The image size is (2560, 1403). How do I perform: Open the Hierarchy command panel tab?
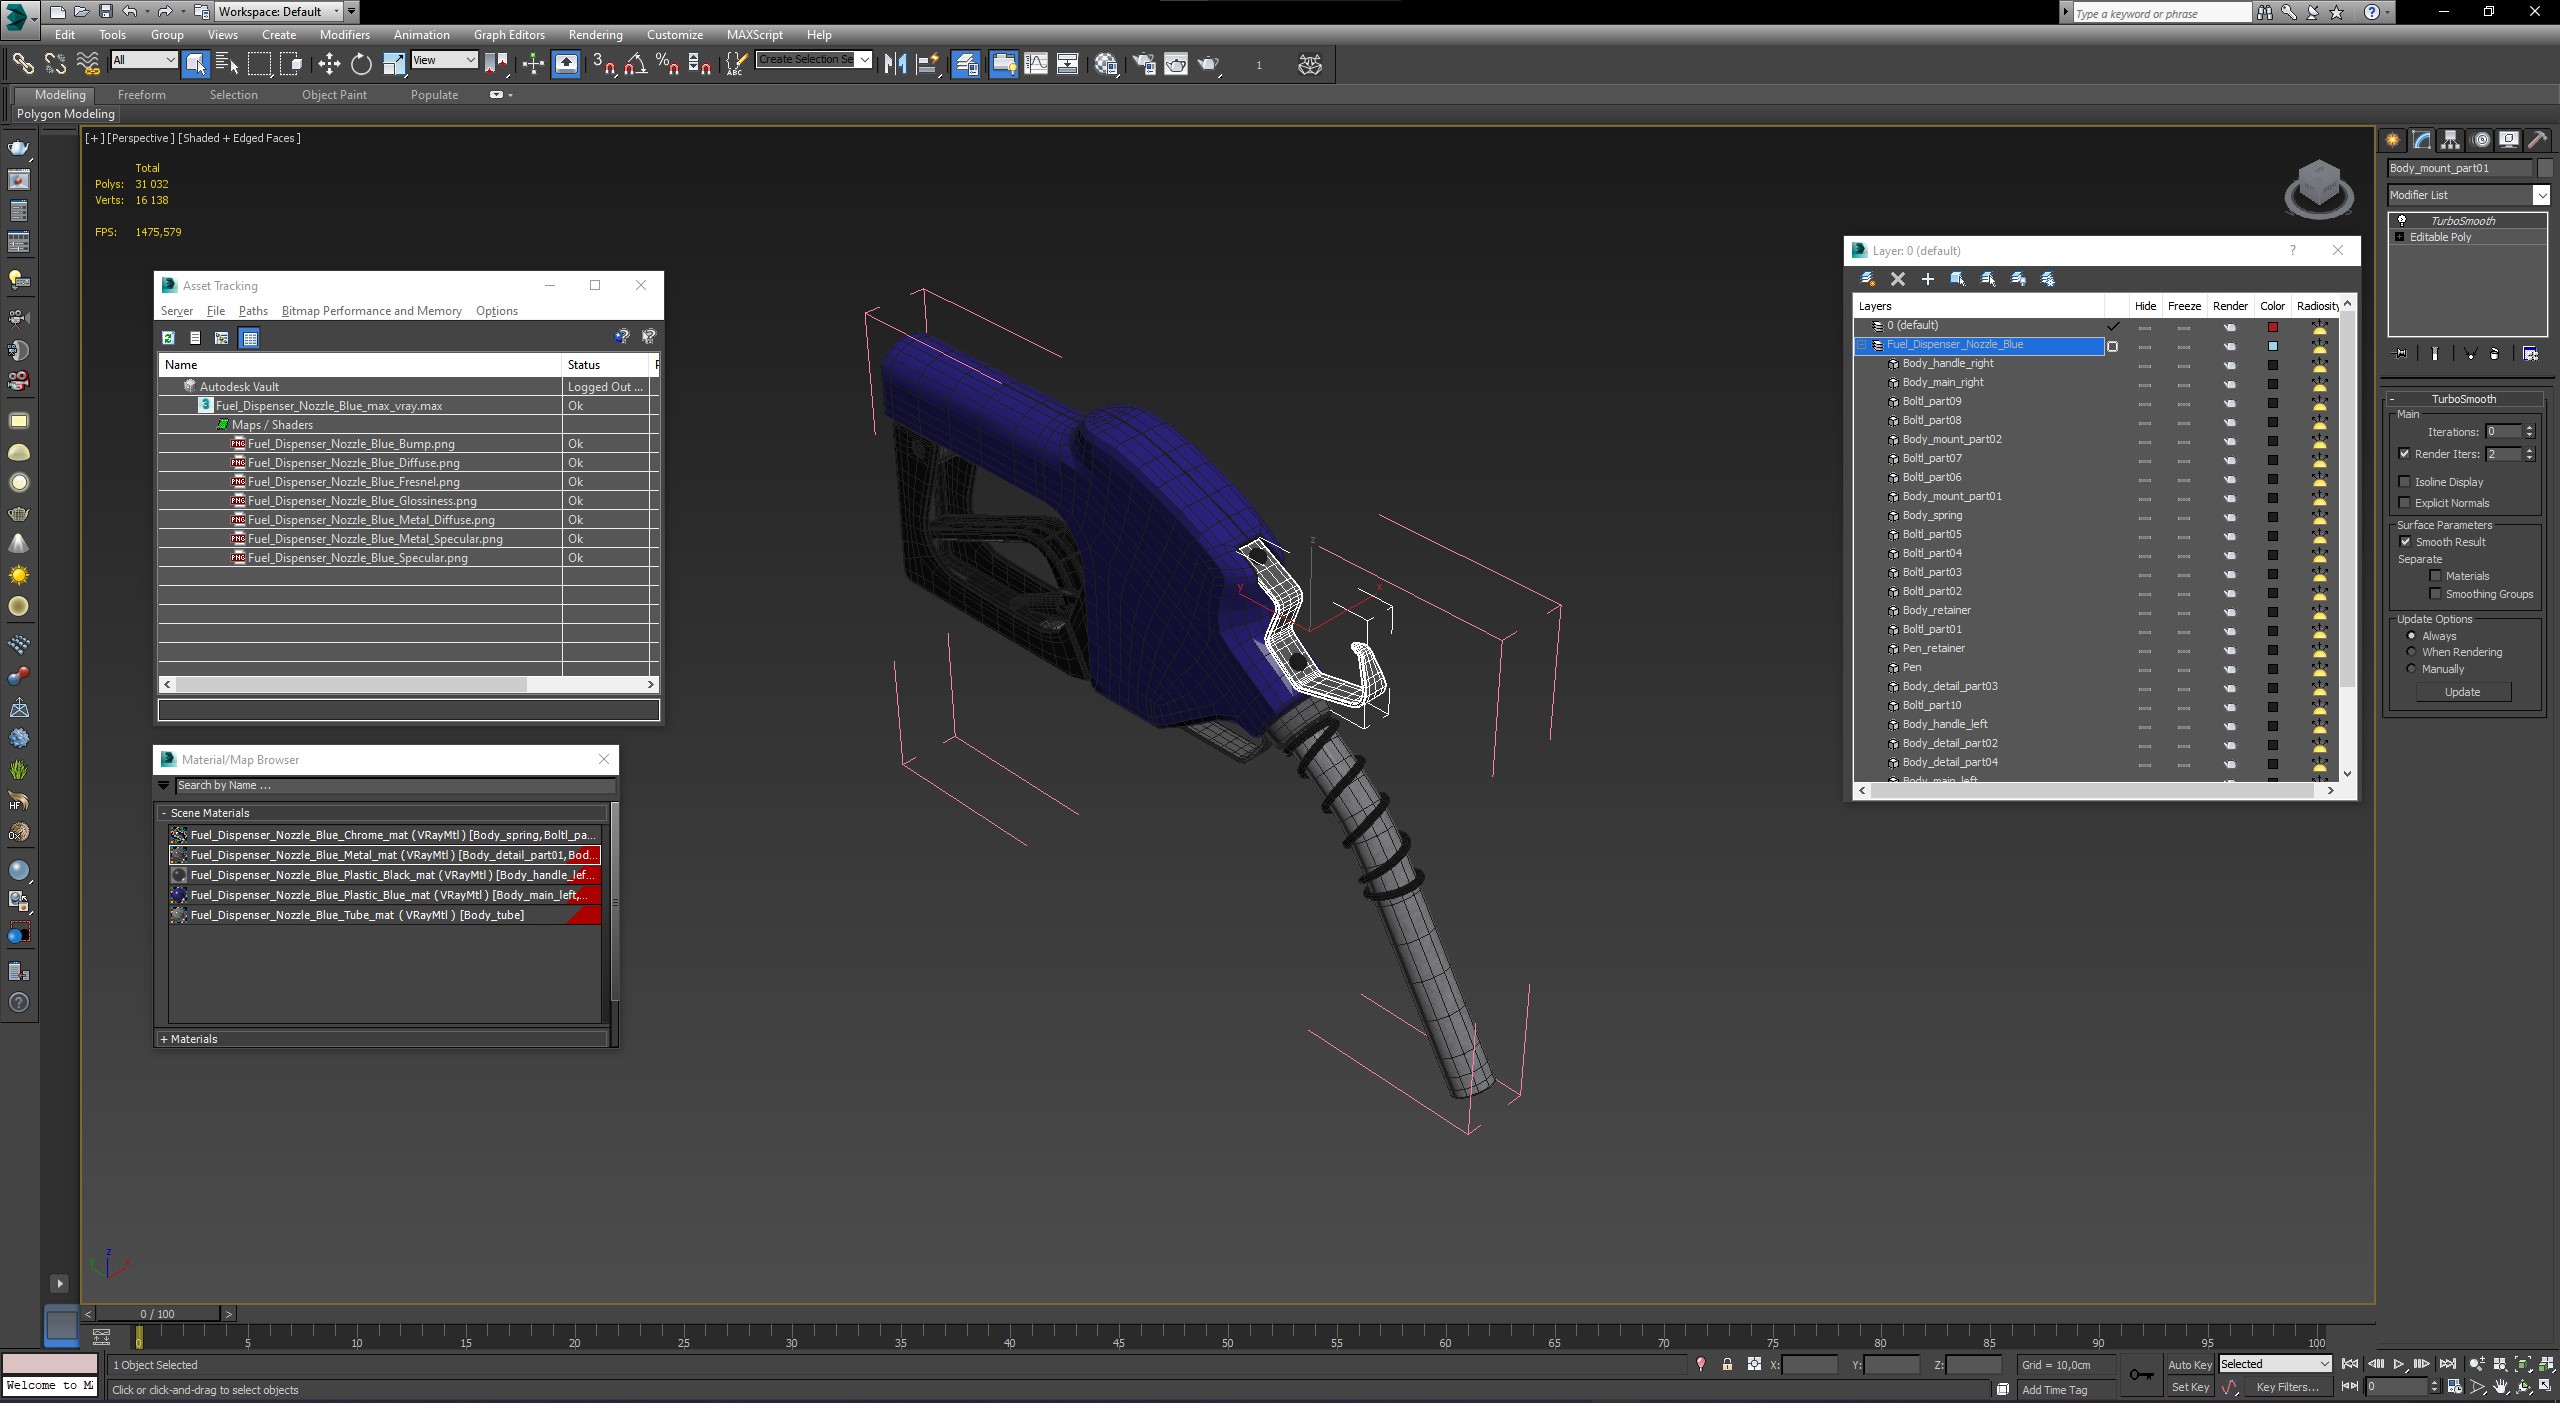(x=2450, y=140)
